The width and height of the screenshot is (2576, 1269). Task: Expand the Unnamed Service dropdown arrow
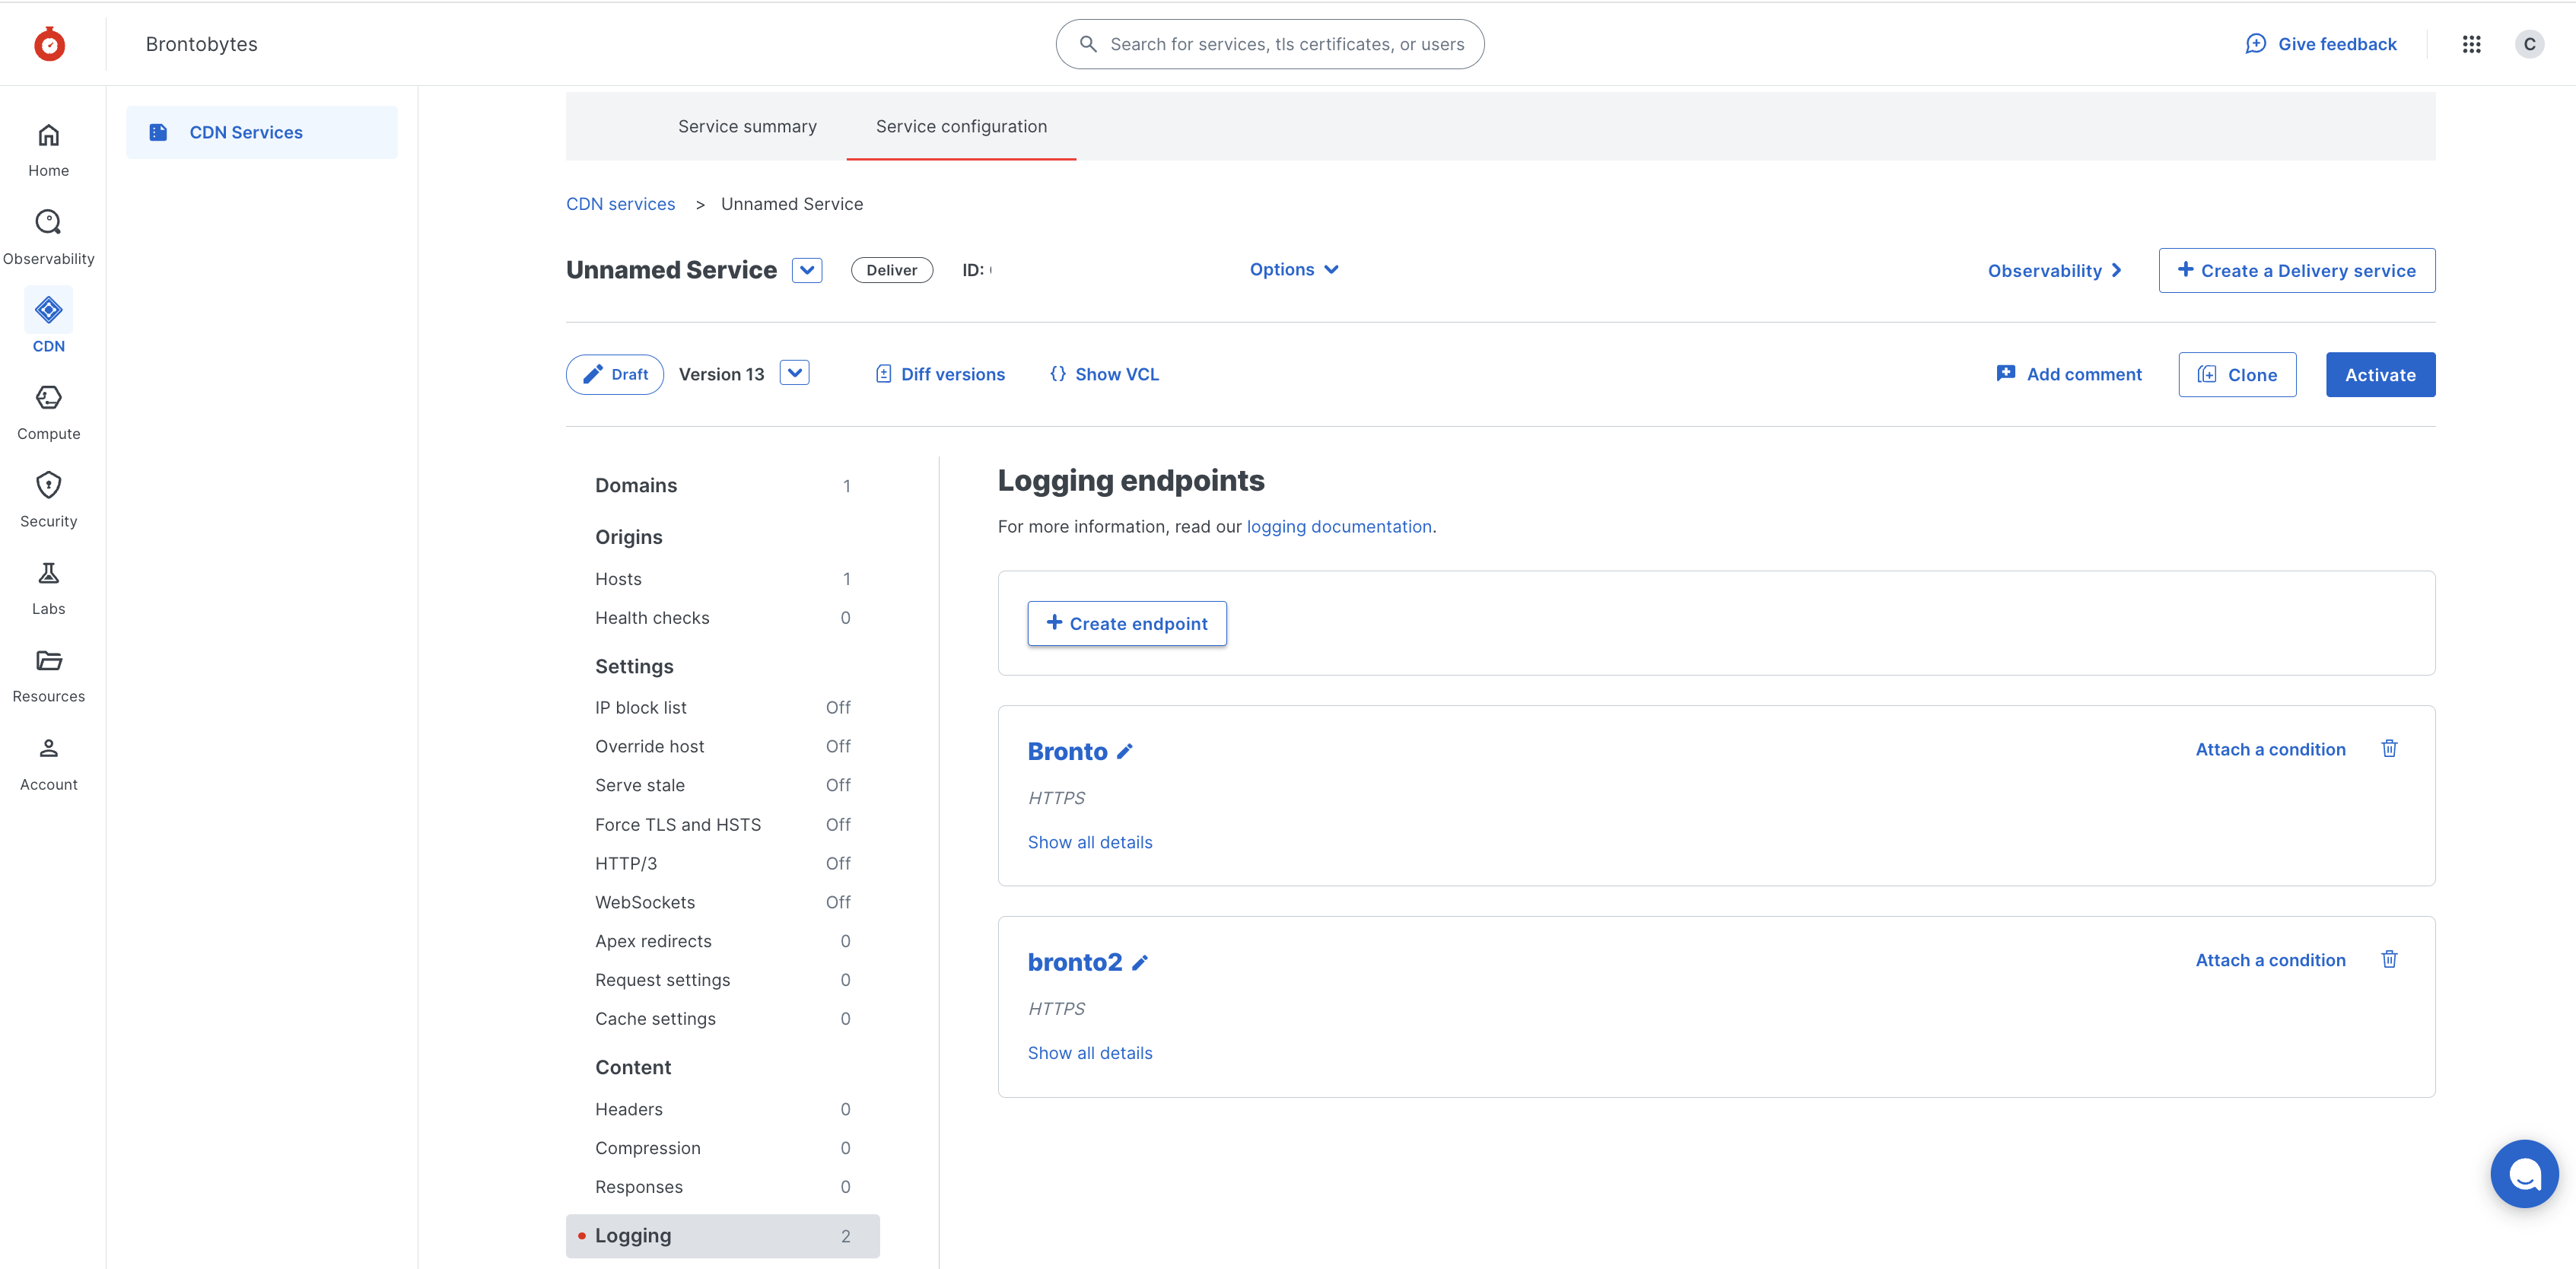pos(806,270)
